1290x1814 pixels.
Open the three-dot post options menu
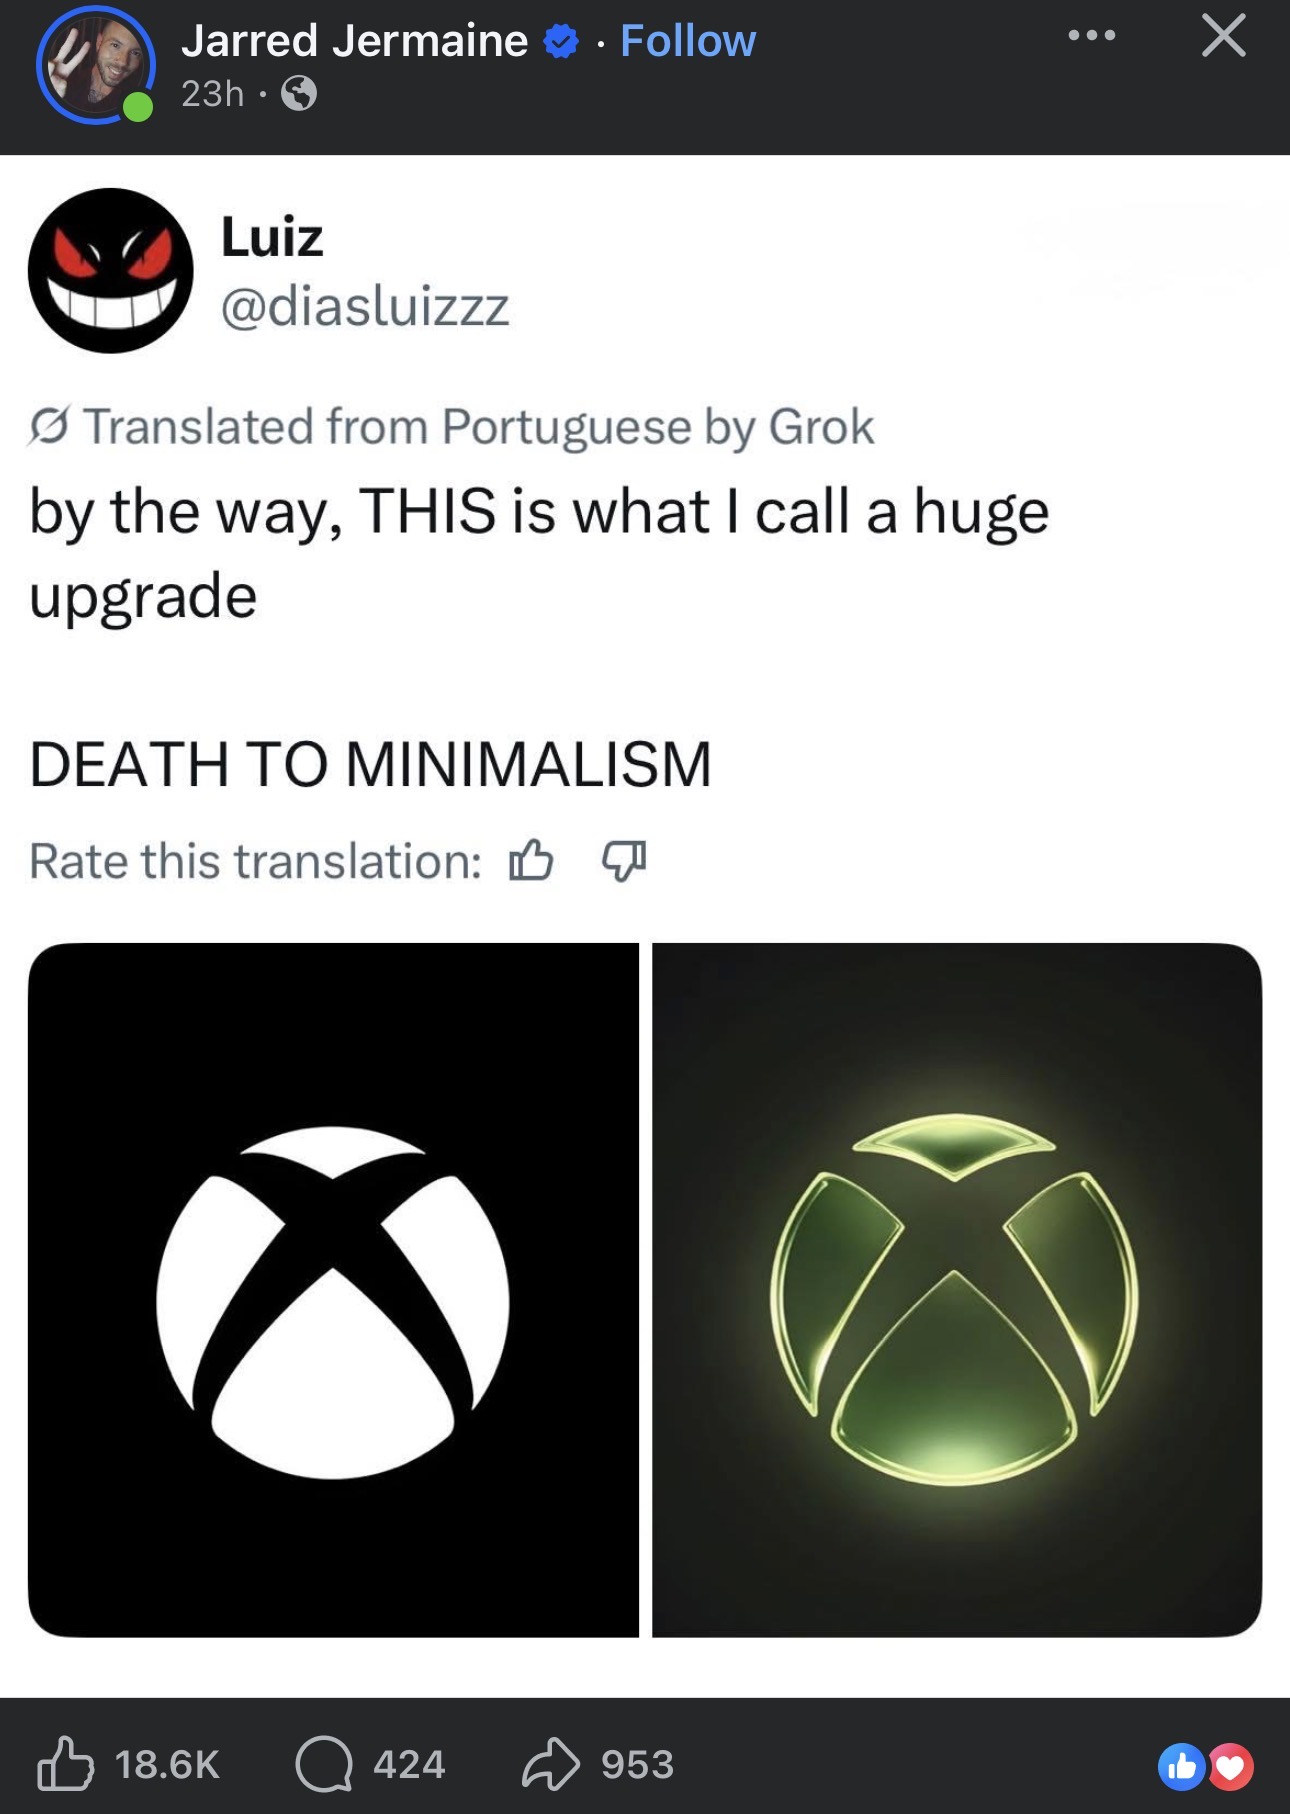pyautogui.click(x=1091, y=37)
